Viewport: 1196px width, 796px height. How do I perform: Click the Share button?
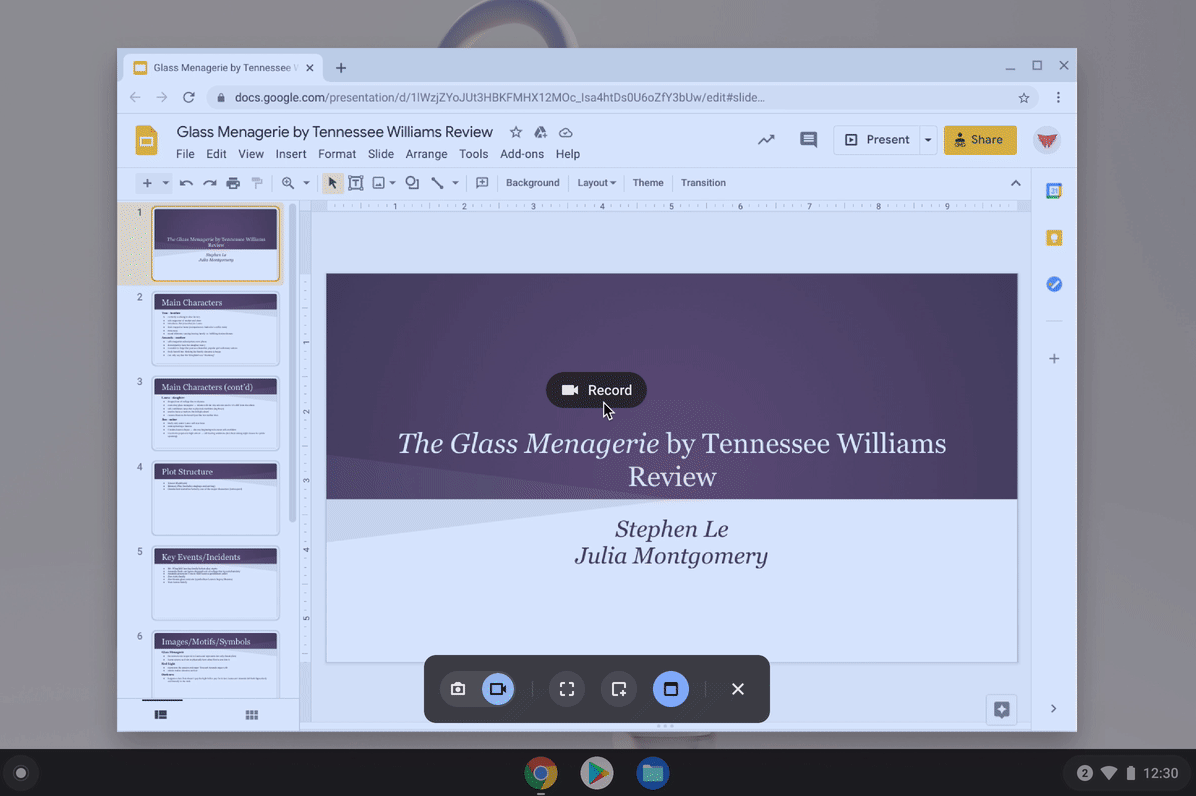[x=980, y=140]
